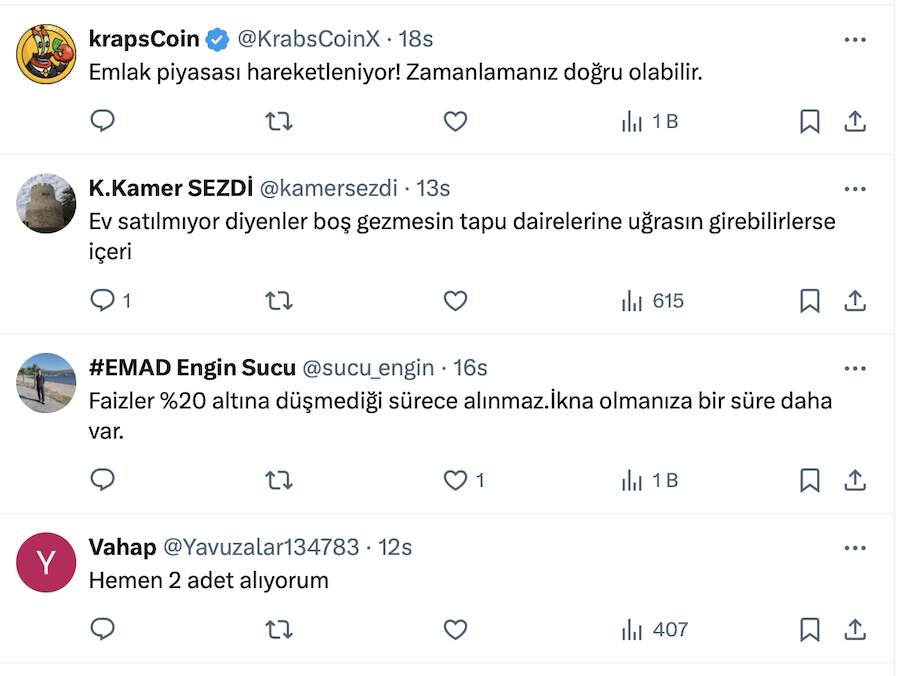Image resolution: width=906 pixels, height=676 pixels.
Task: Open @KrabsCoinX profile handle link
Action: pos(307,40)
